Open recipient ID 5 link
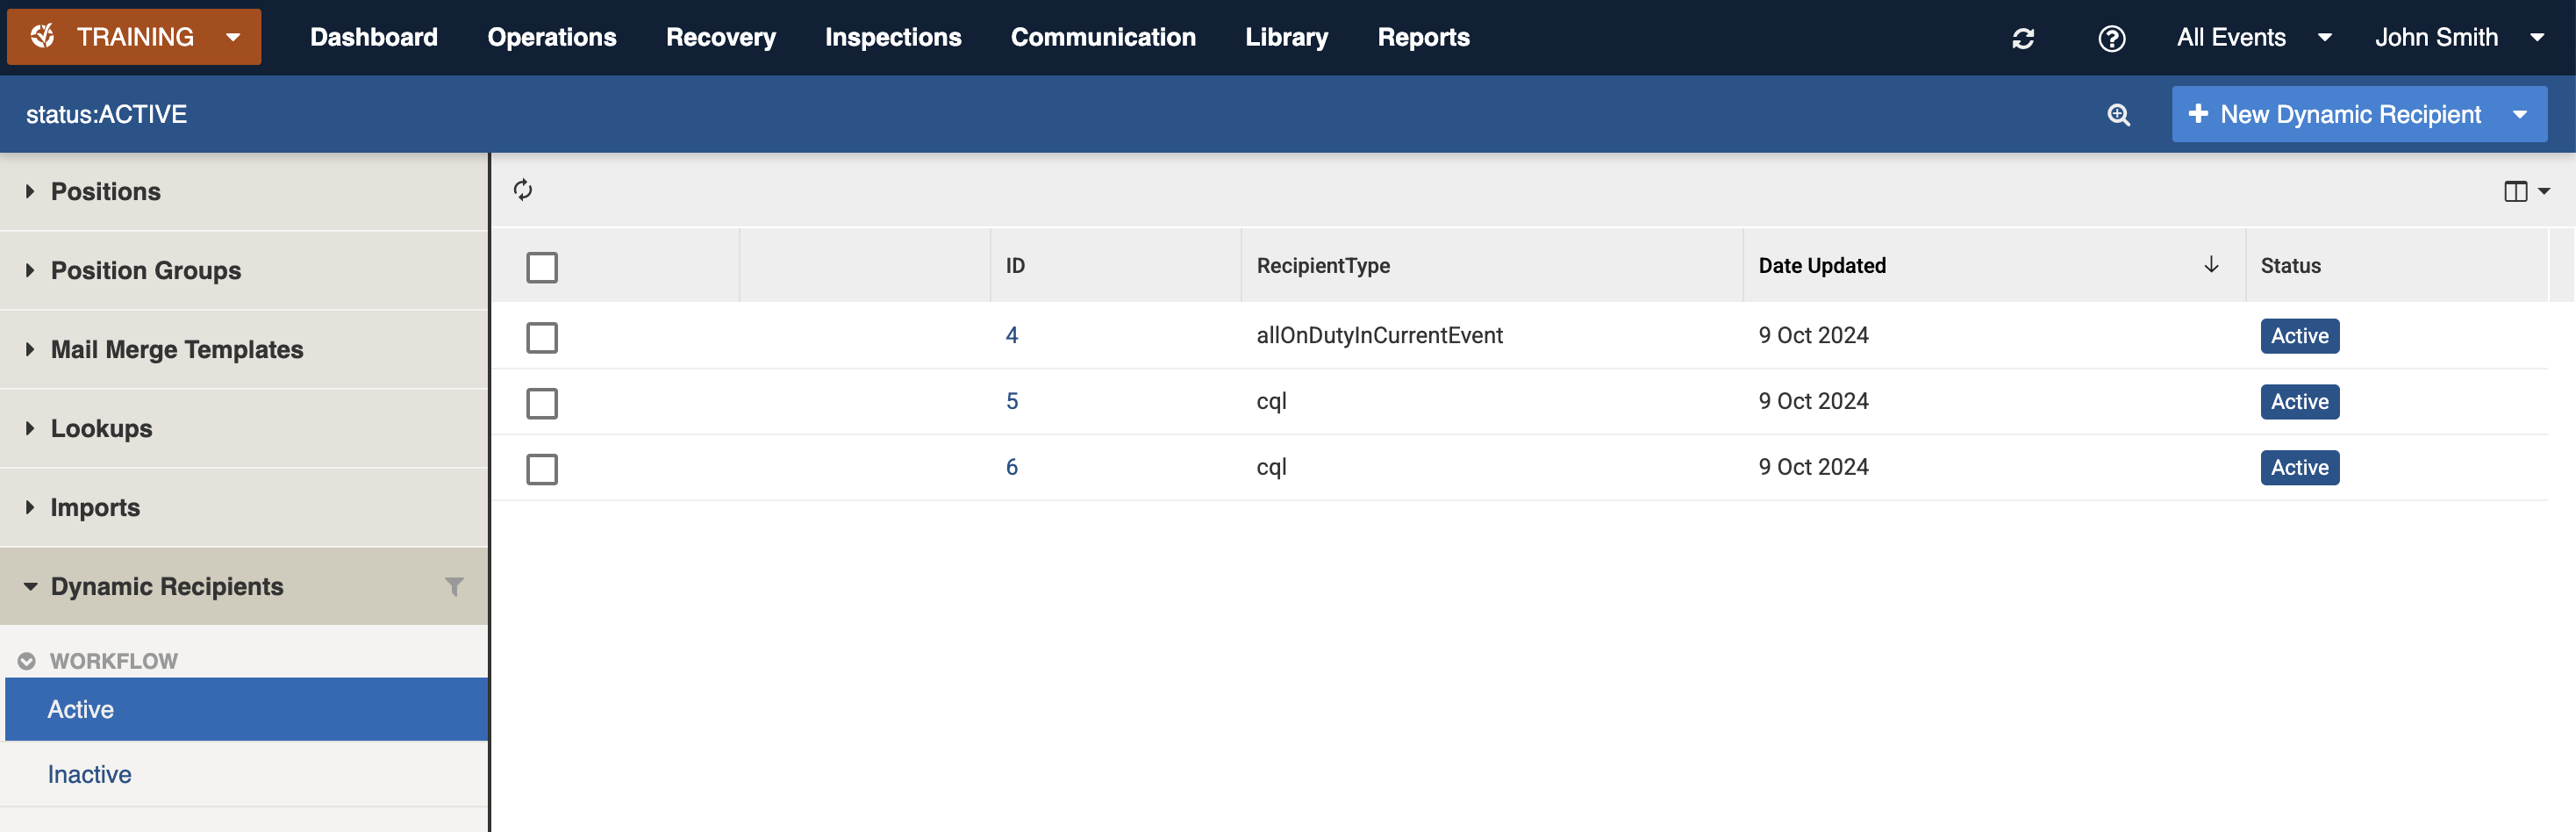Screen dimensions: 2576x832 click(x=1011, y=402)
